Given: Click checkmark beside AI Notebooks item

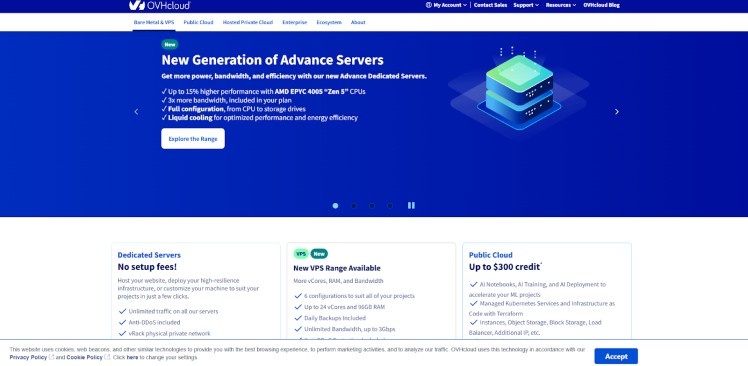Looking at the screenshot, I should pyautogui.click(x=474, y=284).
